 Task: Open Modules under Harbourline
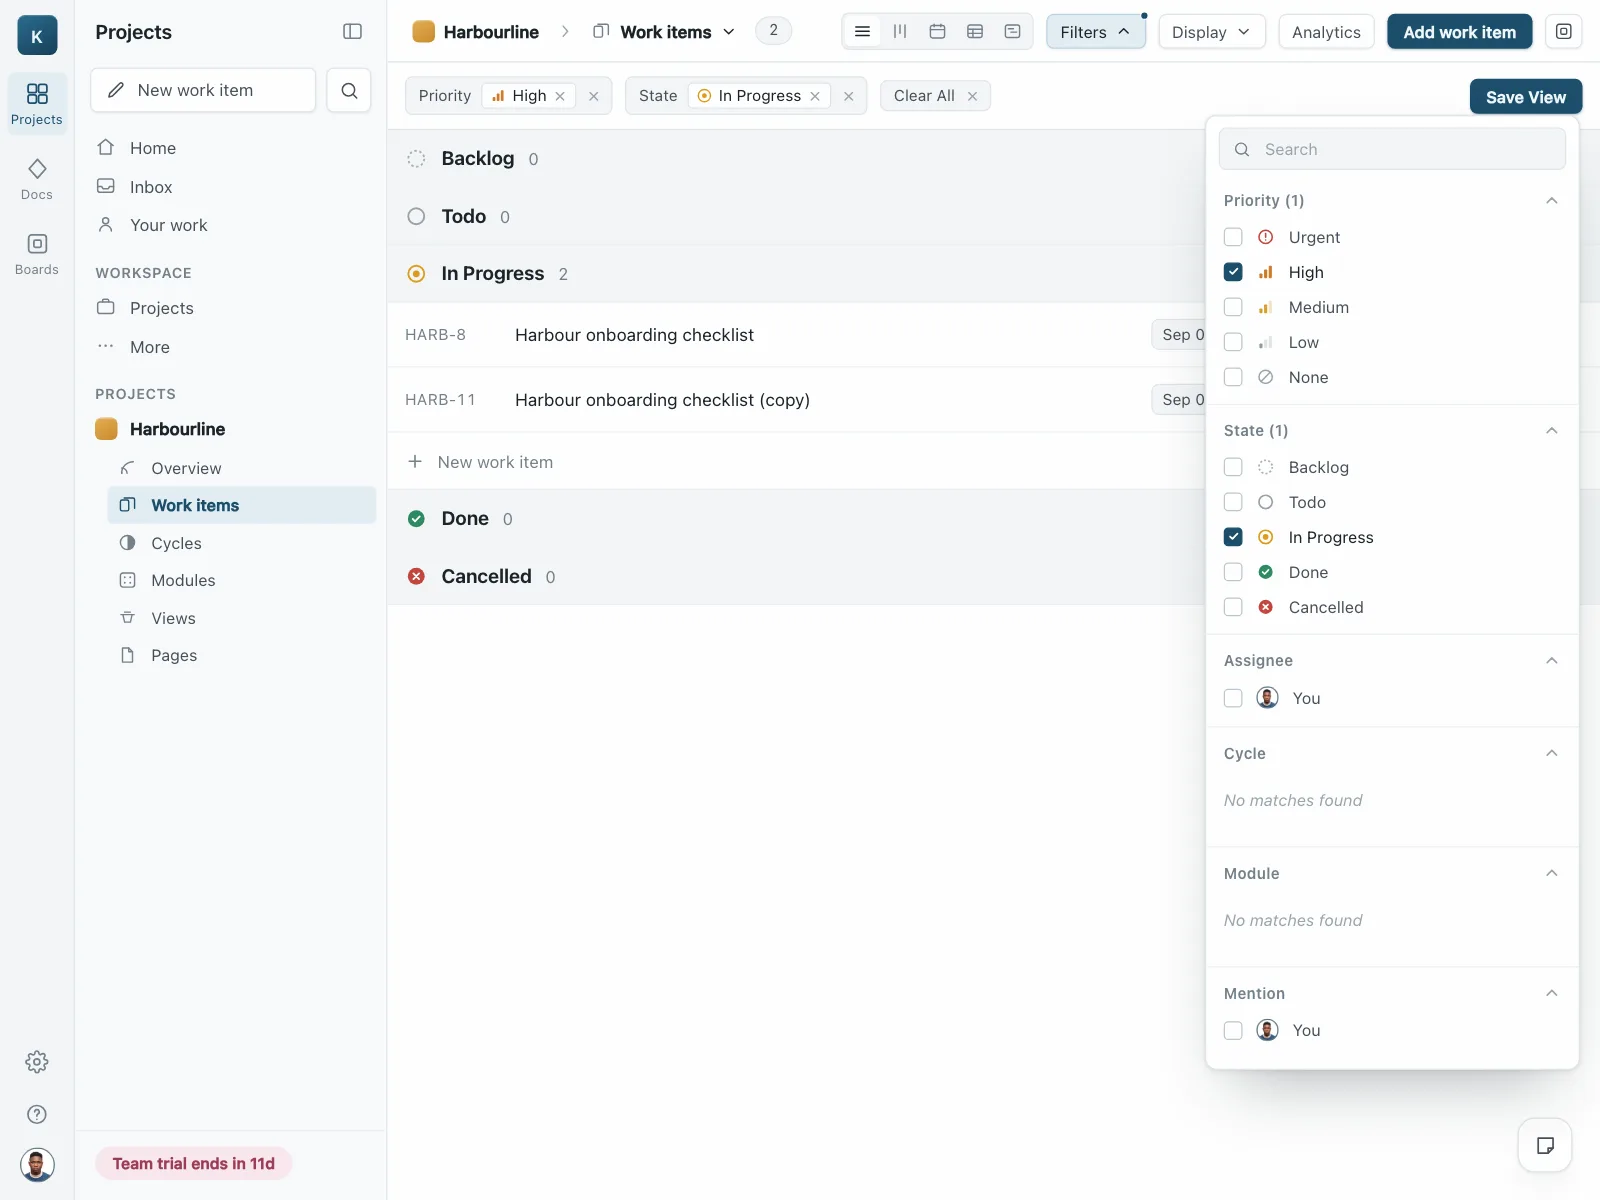click(242, 580)
